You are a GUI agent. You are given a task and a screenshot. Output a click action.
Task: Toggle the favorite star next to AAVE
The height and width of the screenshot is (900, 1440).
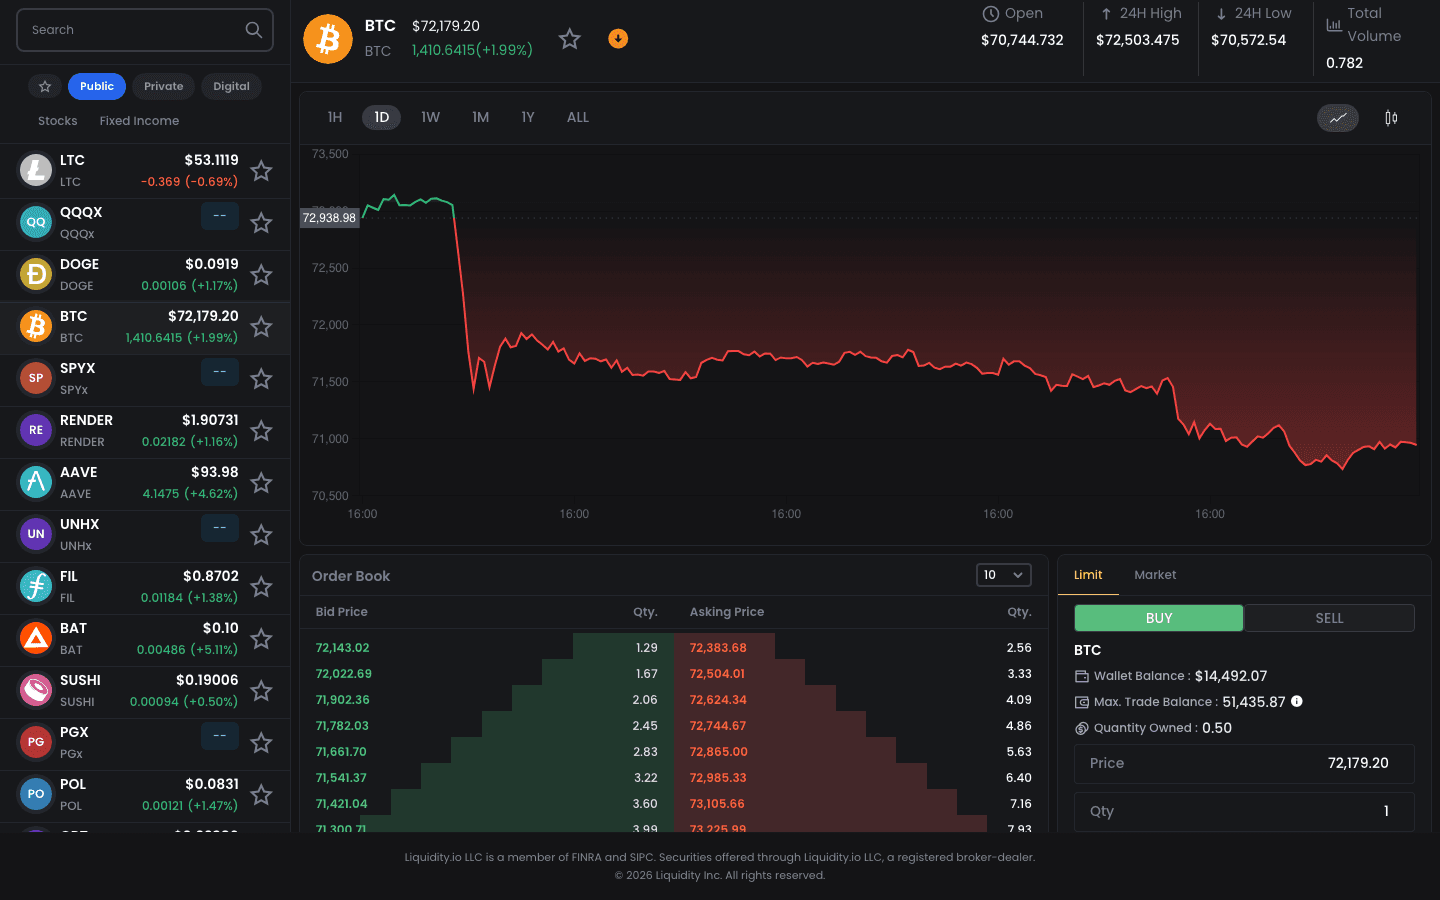pos(261,483)
